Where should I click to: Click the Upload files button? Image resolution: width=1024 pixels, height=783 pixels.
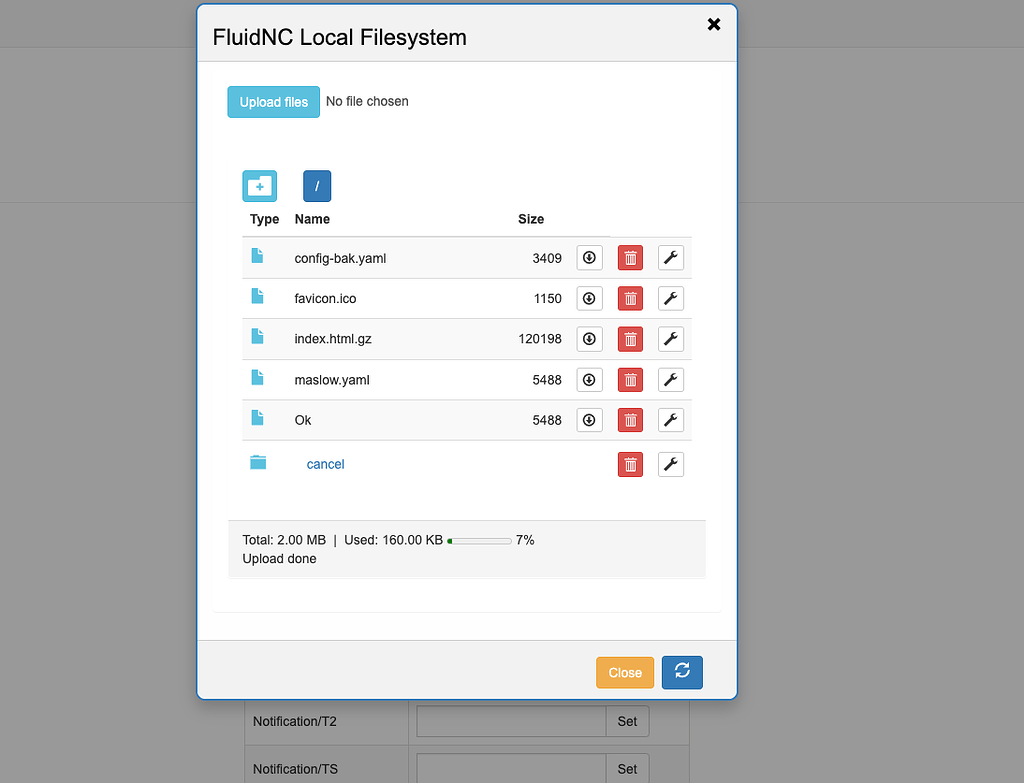tap(273, 101)
